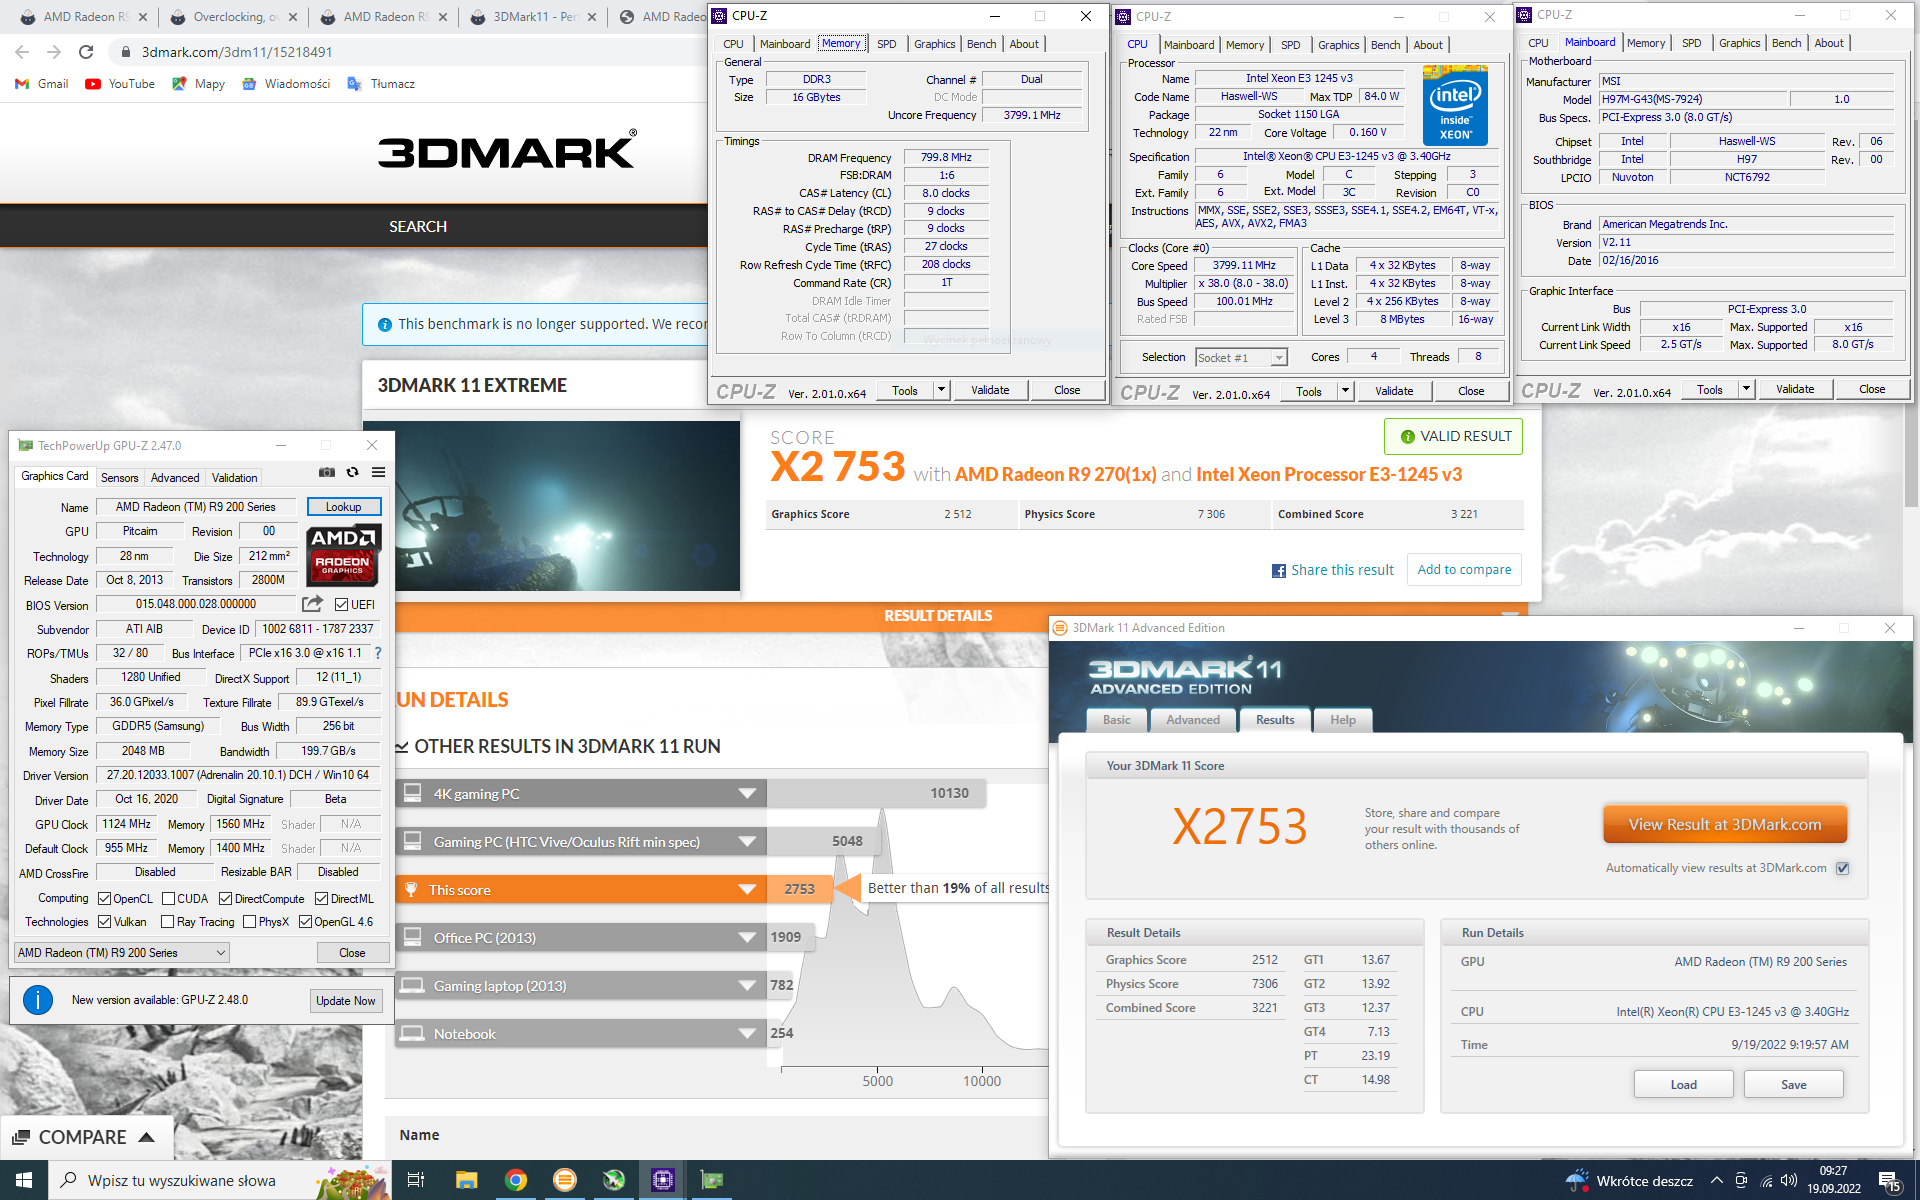1920x1200 pixels.
Task: Expand the Gaming laptop (2013) row
Action: coord(747,986)
